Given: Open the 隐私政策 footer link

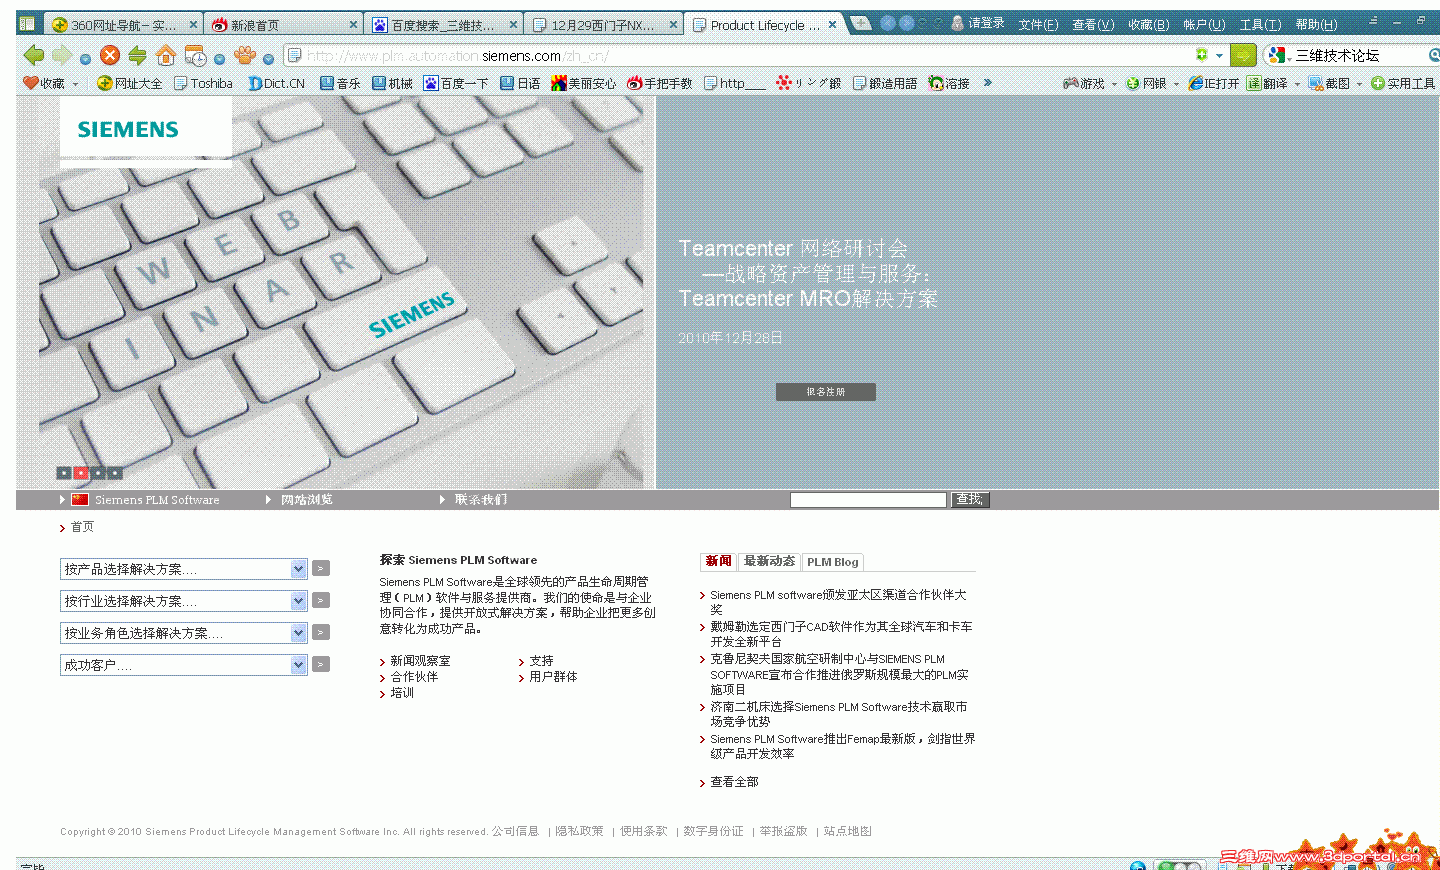Looking at the screenshot, I should pos(579,831).
